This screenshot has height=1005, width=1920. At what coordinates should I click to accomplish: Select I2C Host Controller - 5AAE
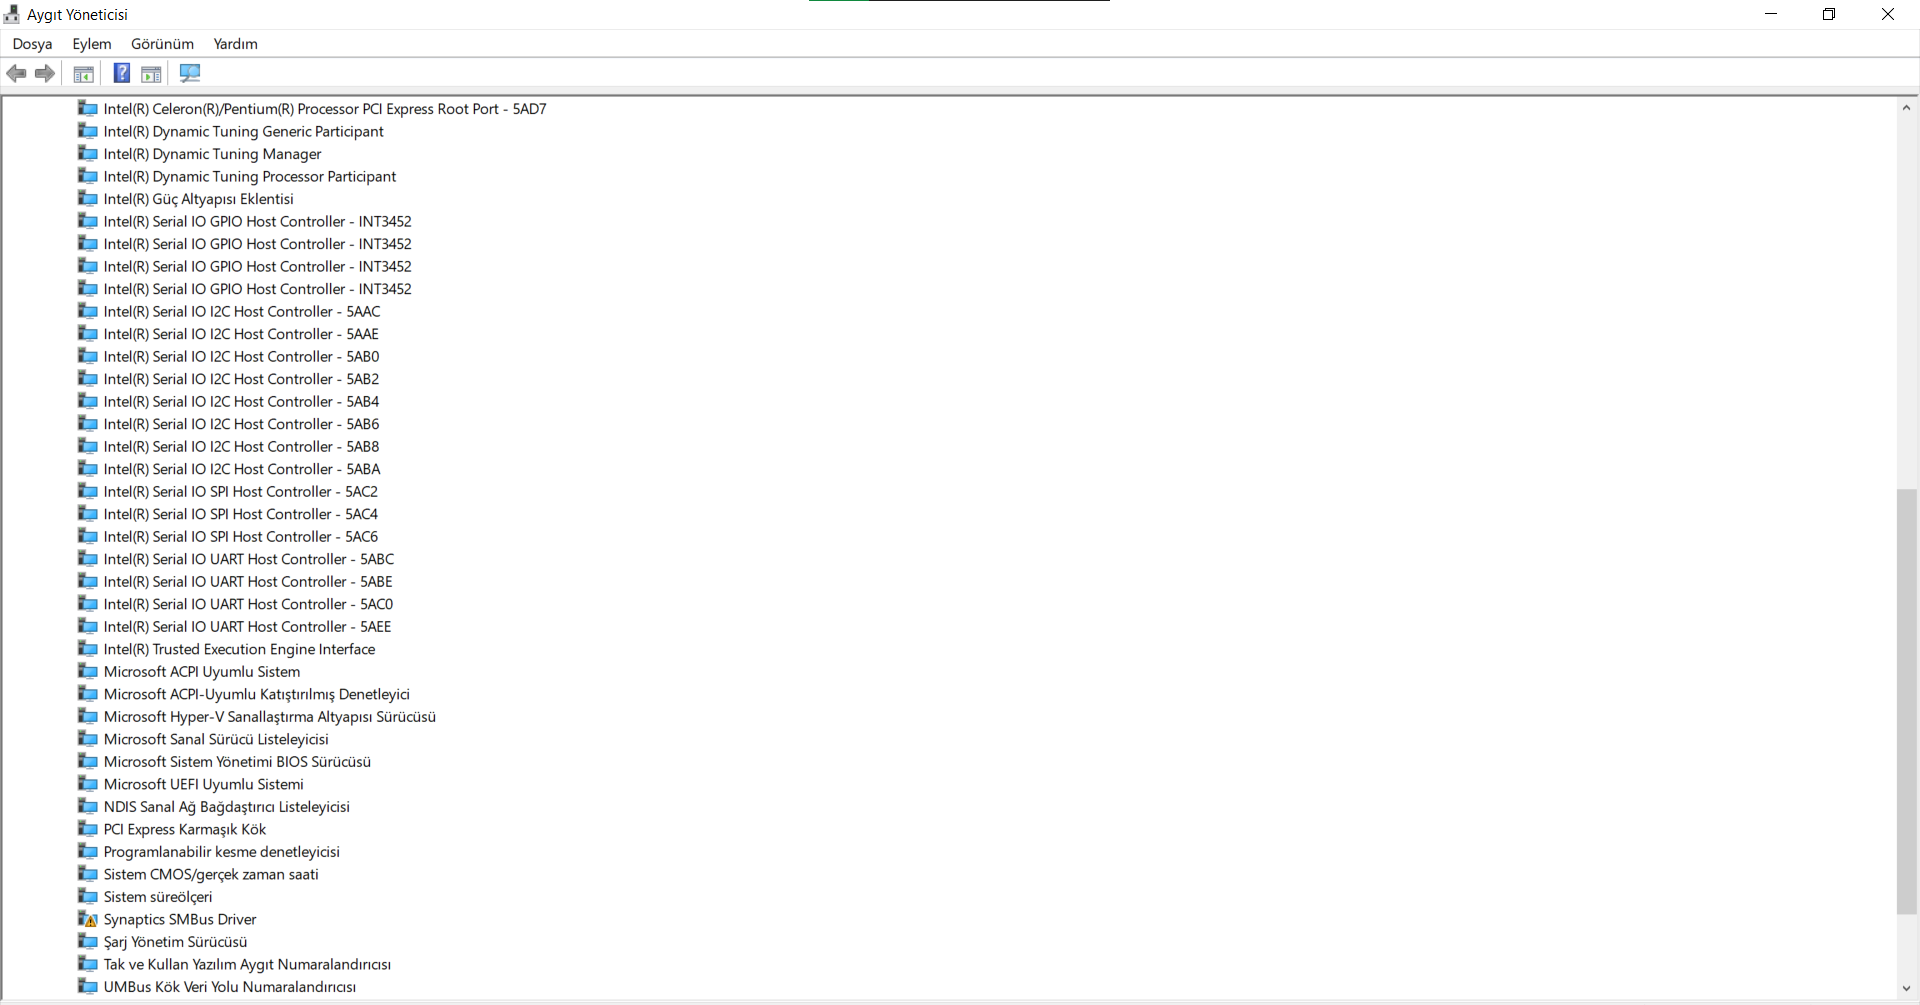[x=241, y=334]
